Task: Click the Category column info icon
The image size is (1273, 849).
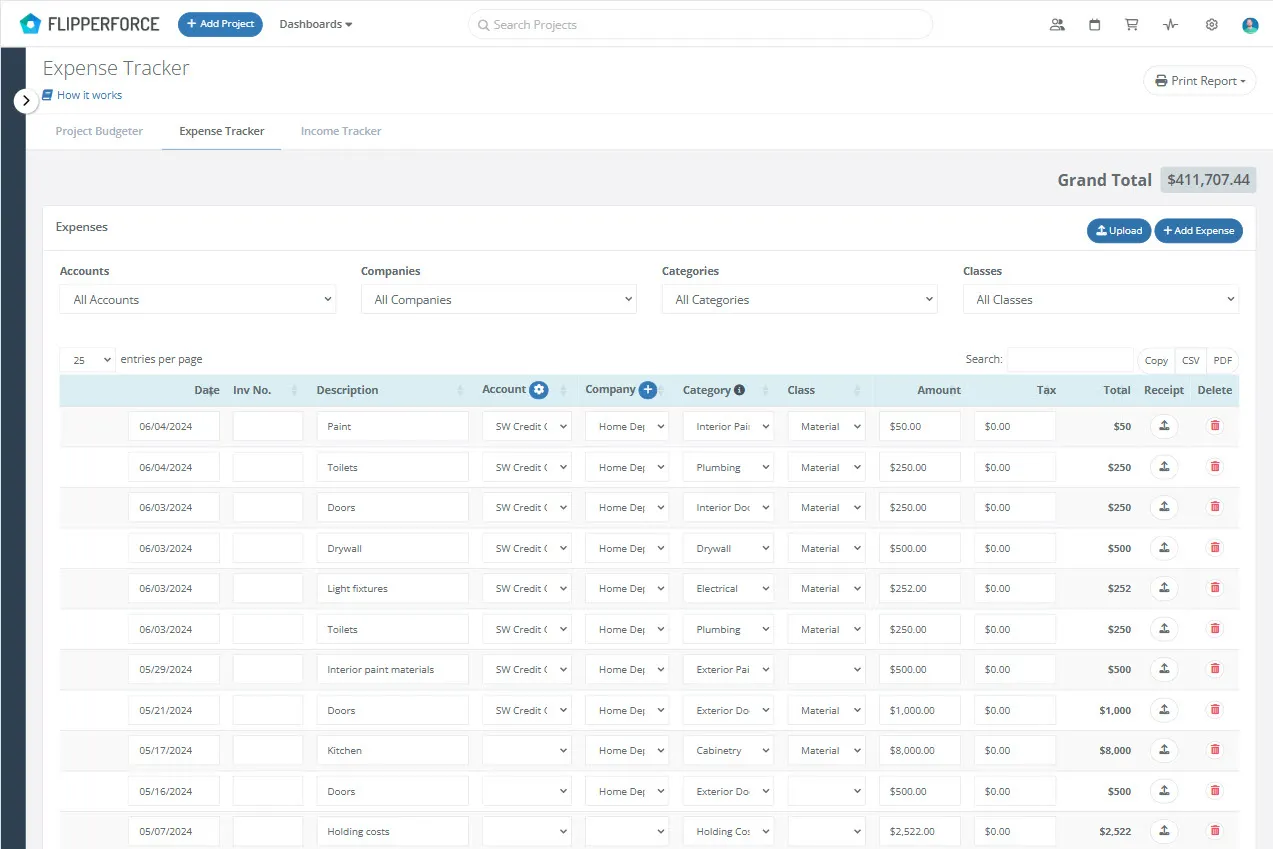Action: (740, 390)
